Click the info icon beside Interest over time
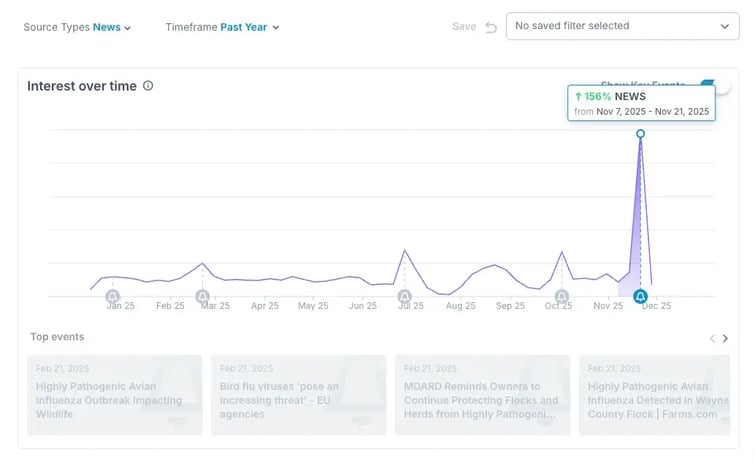 148,86
